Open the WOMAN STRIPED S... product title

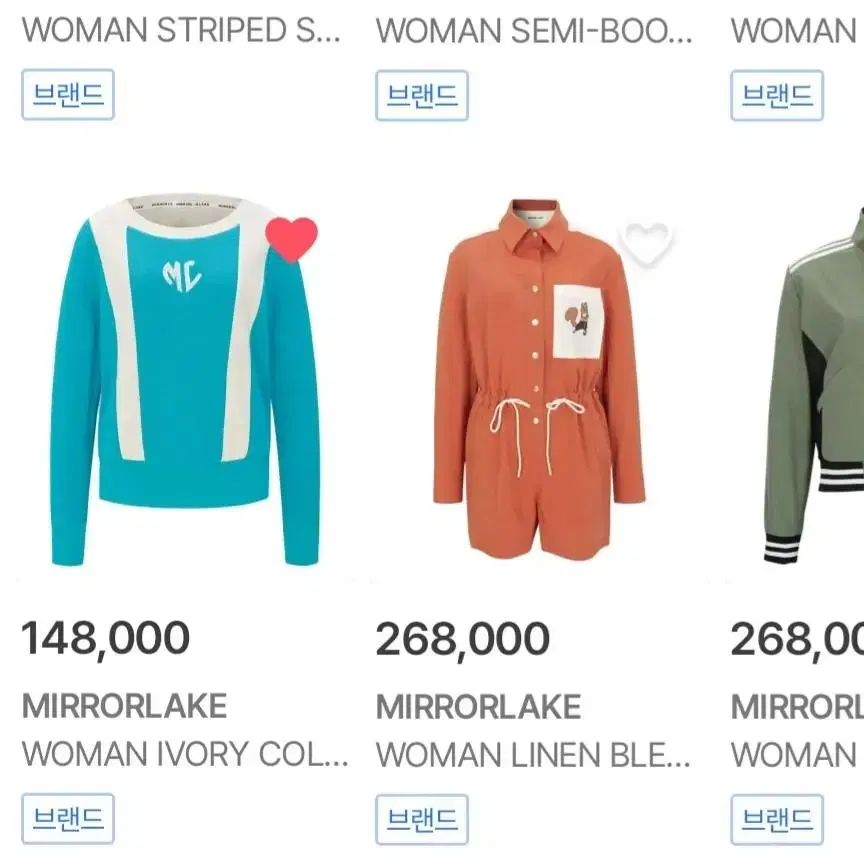181,30
